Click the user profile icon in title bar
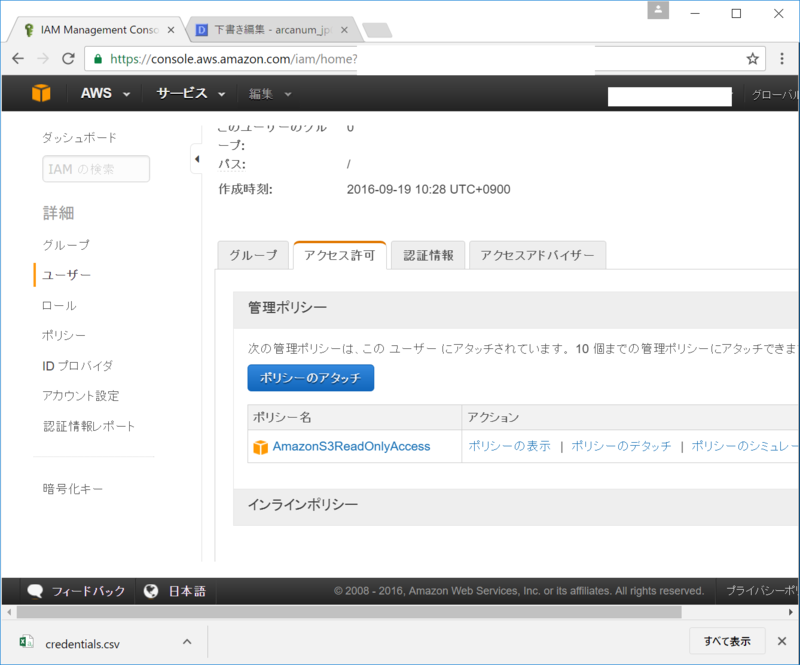 [658, 14]
